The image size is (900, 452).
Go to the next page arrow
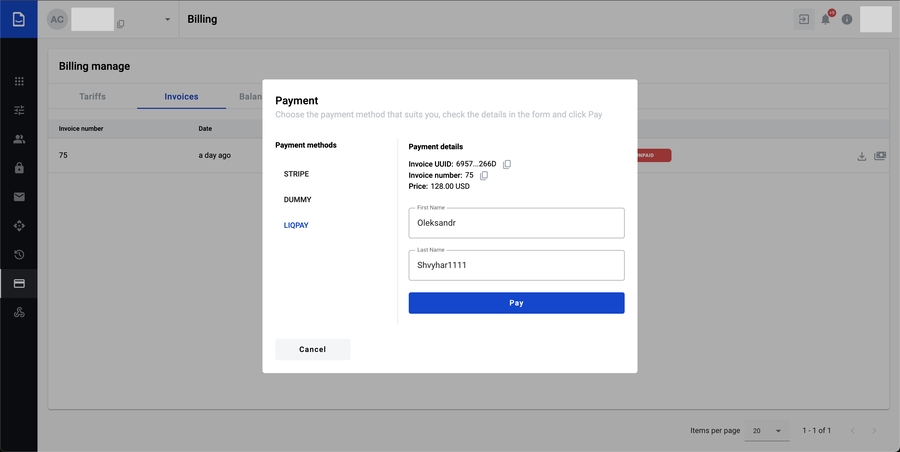pyautogui.click(x=874, y=430)
